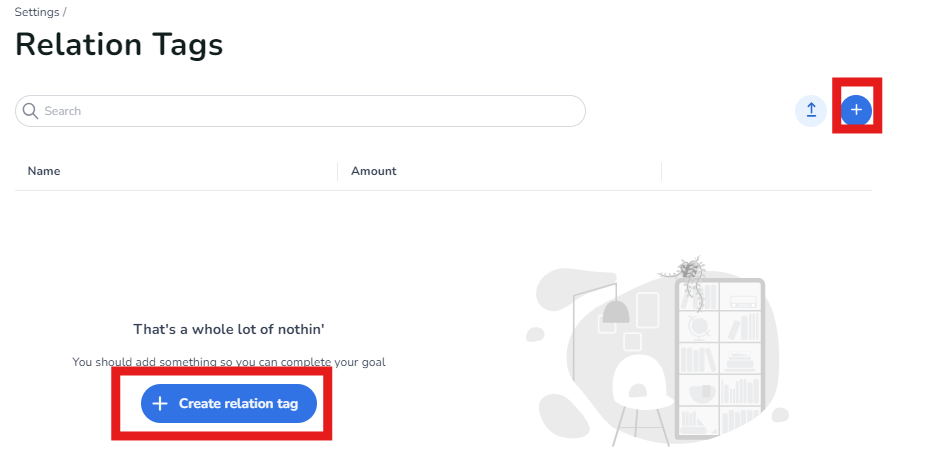Image resolution: width=928 pixels, height=471 pixels.
Task: Sort by the Amount column header
Action: point(374,171)
